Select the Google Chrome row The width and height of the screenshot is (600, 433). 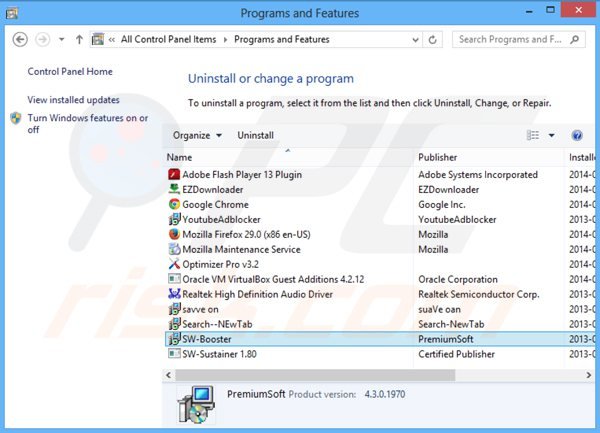[380, 204]
